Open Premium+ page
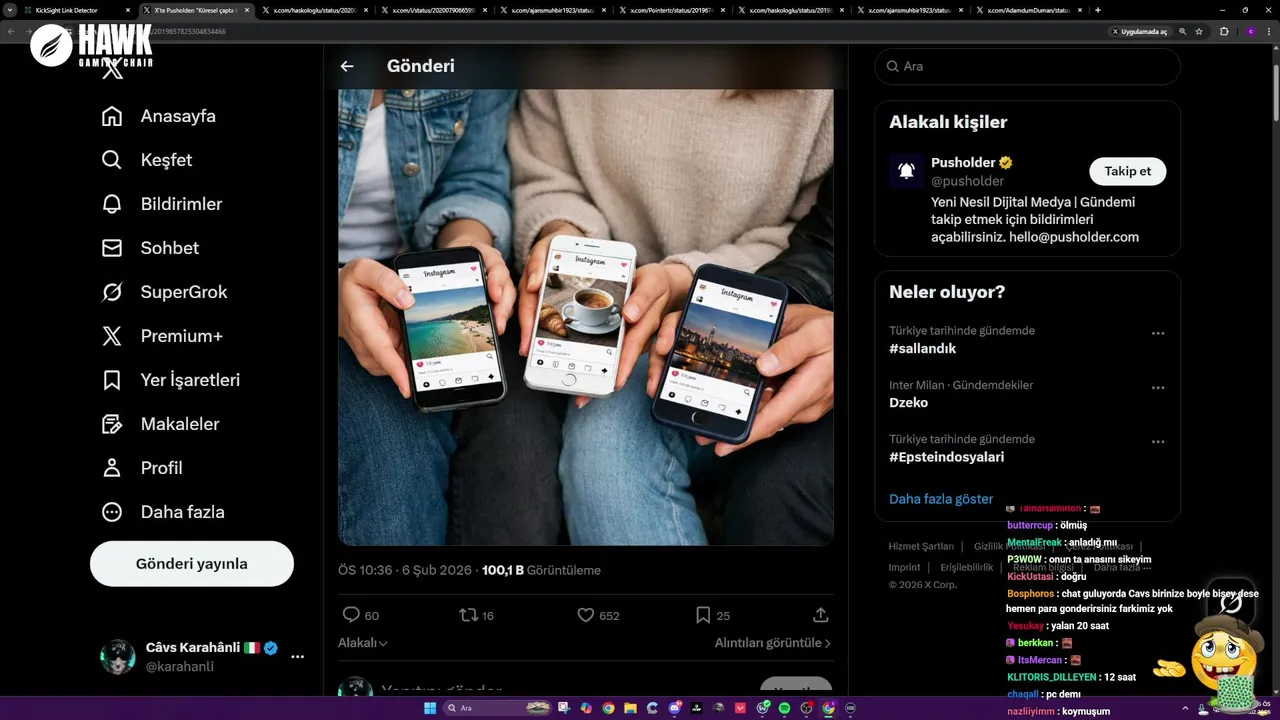The image size is (1280, 720). (162, 336)
